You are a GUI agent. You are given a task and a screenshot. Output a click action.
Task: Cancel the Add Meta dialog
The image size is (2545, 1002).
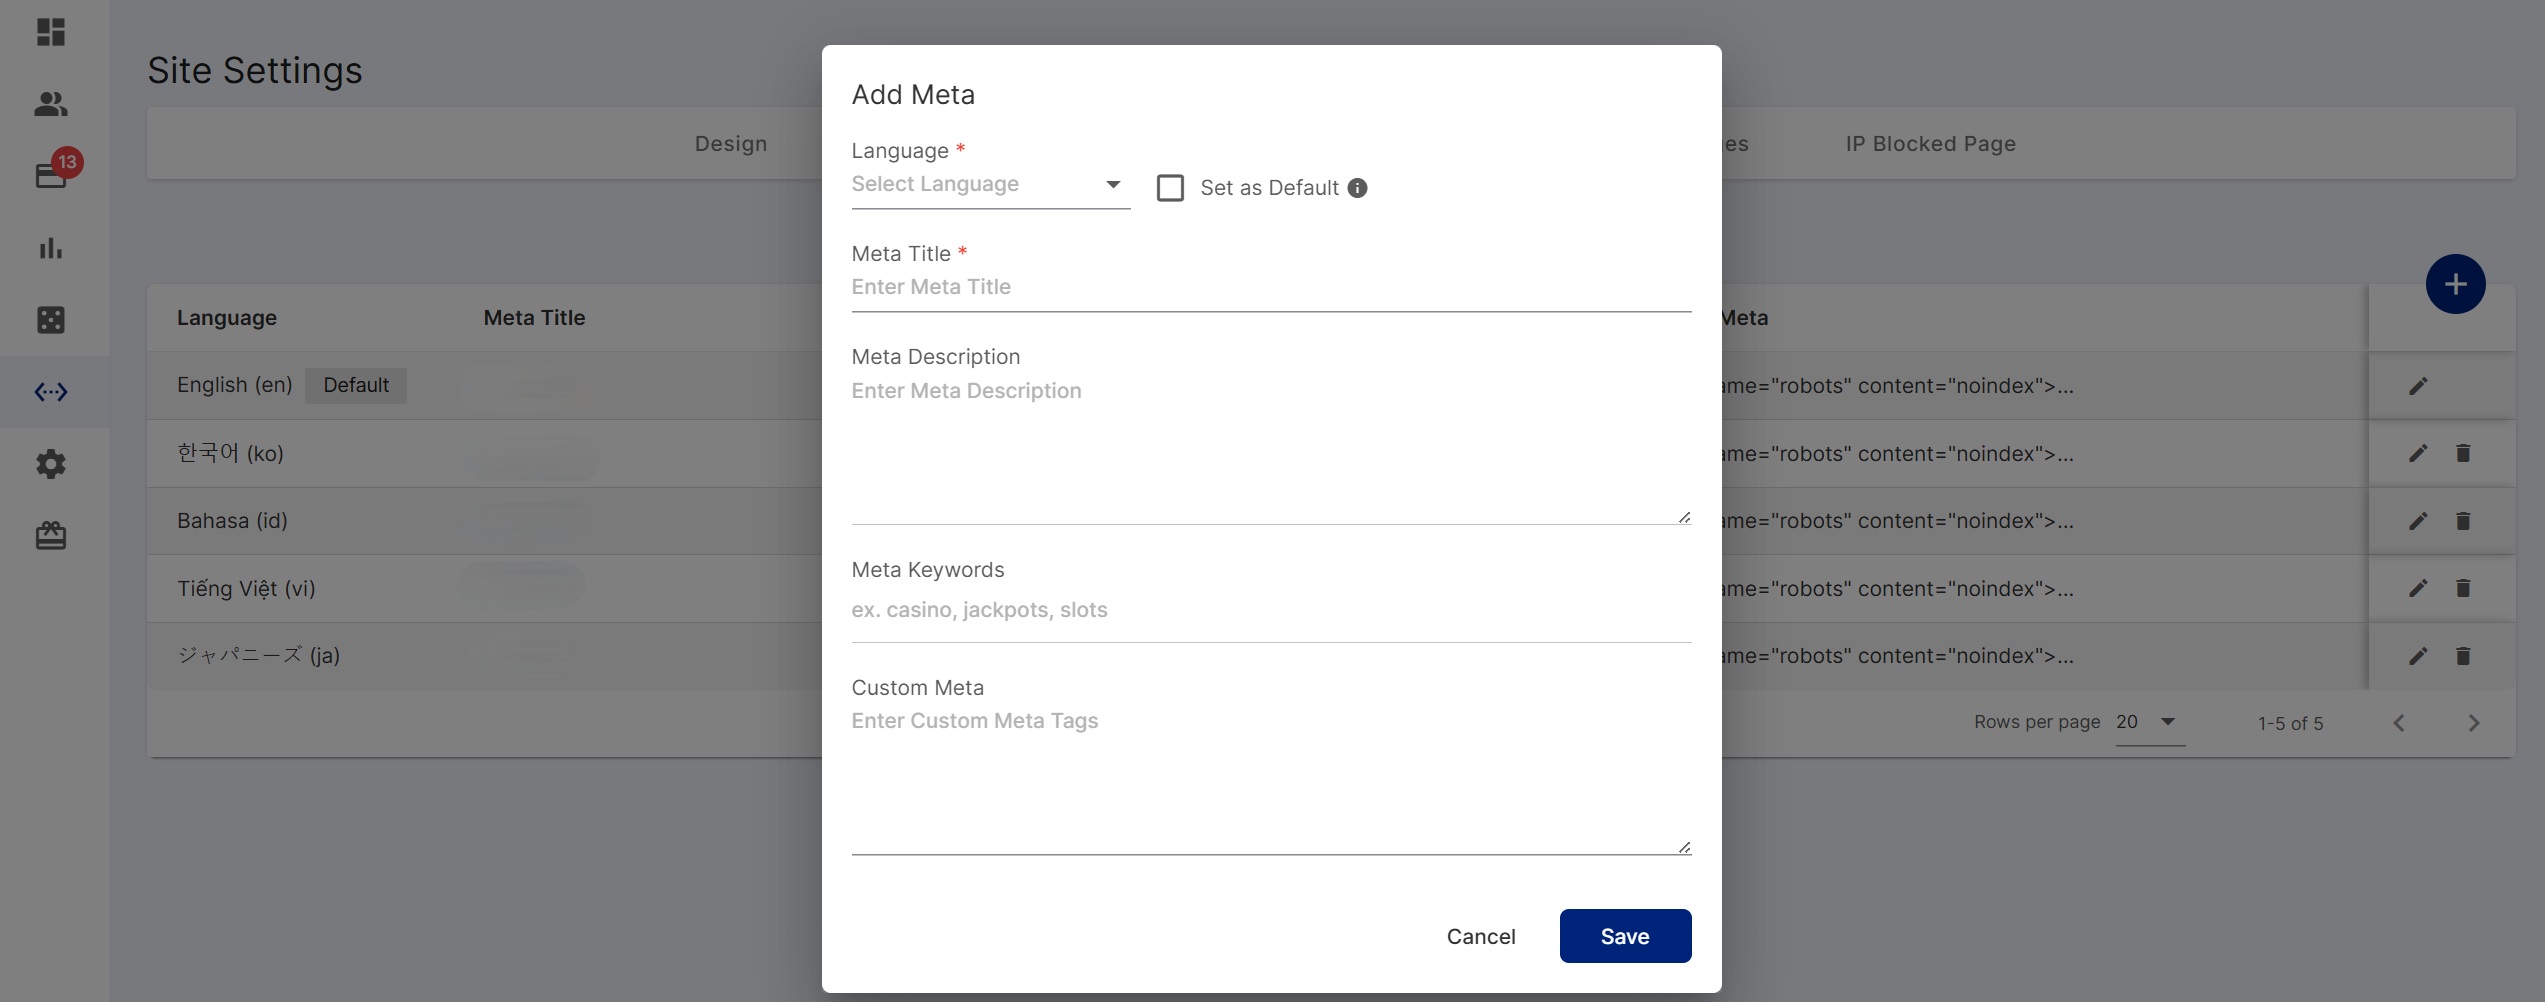[1481, 936]
